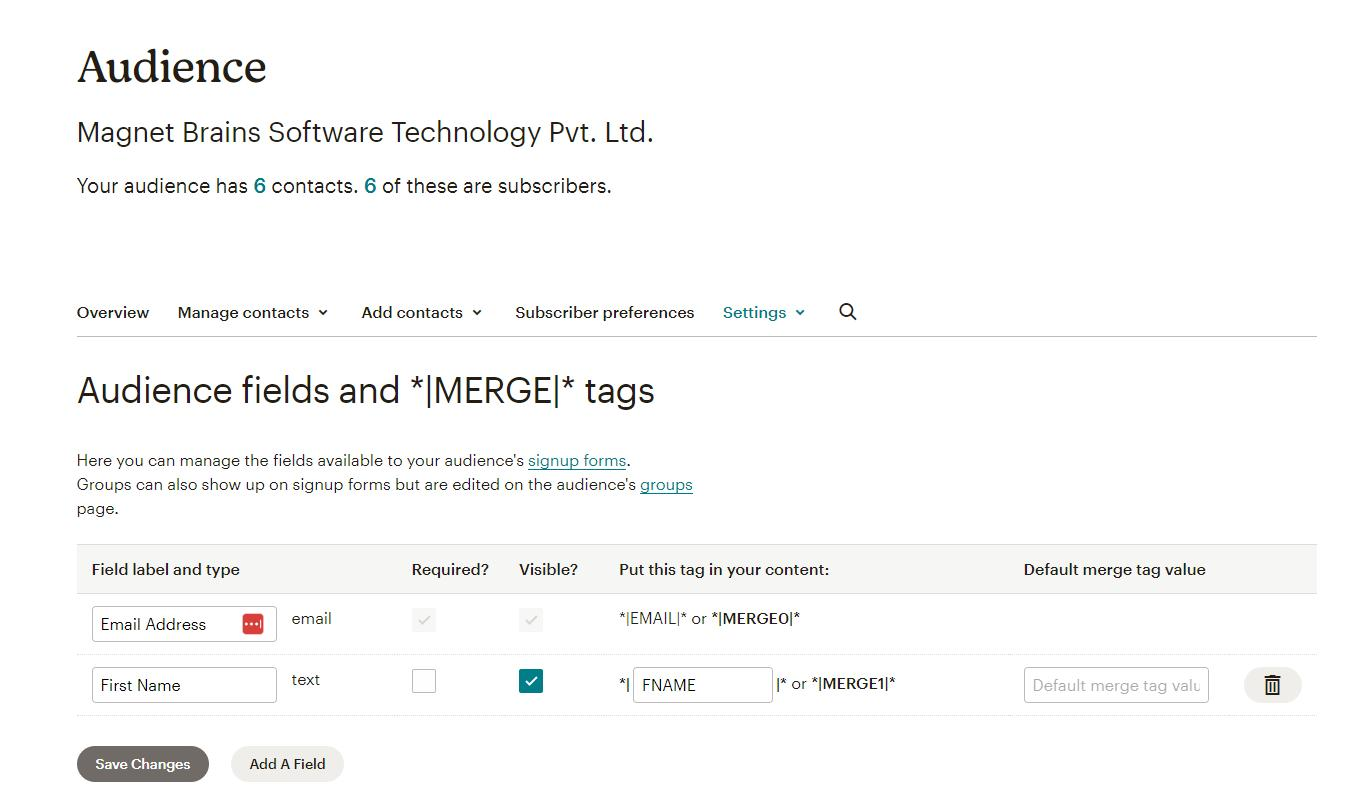Viewport: 1346px width, 805px height.
Task: Delete the First Name field with trash icon
Action: [x=1272, y=685]
